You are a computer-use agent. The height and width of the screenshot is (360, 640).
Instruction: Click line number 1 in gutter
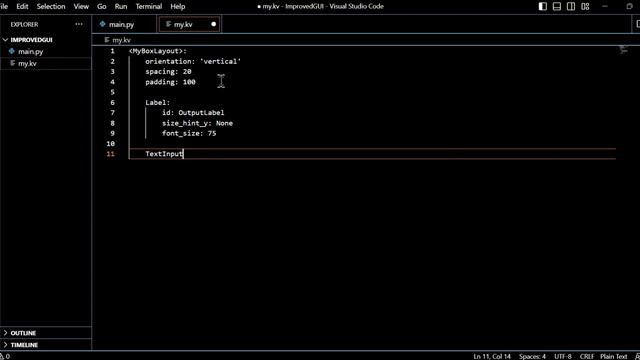pos(112,51)
